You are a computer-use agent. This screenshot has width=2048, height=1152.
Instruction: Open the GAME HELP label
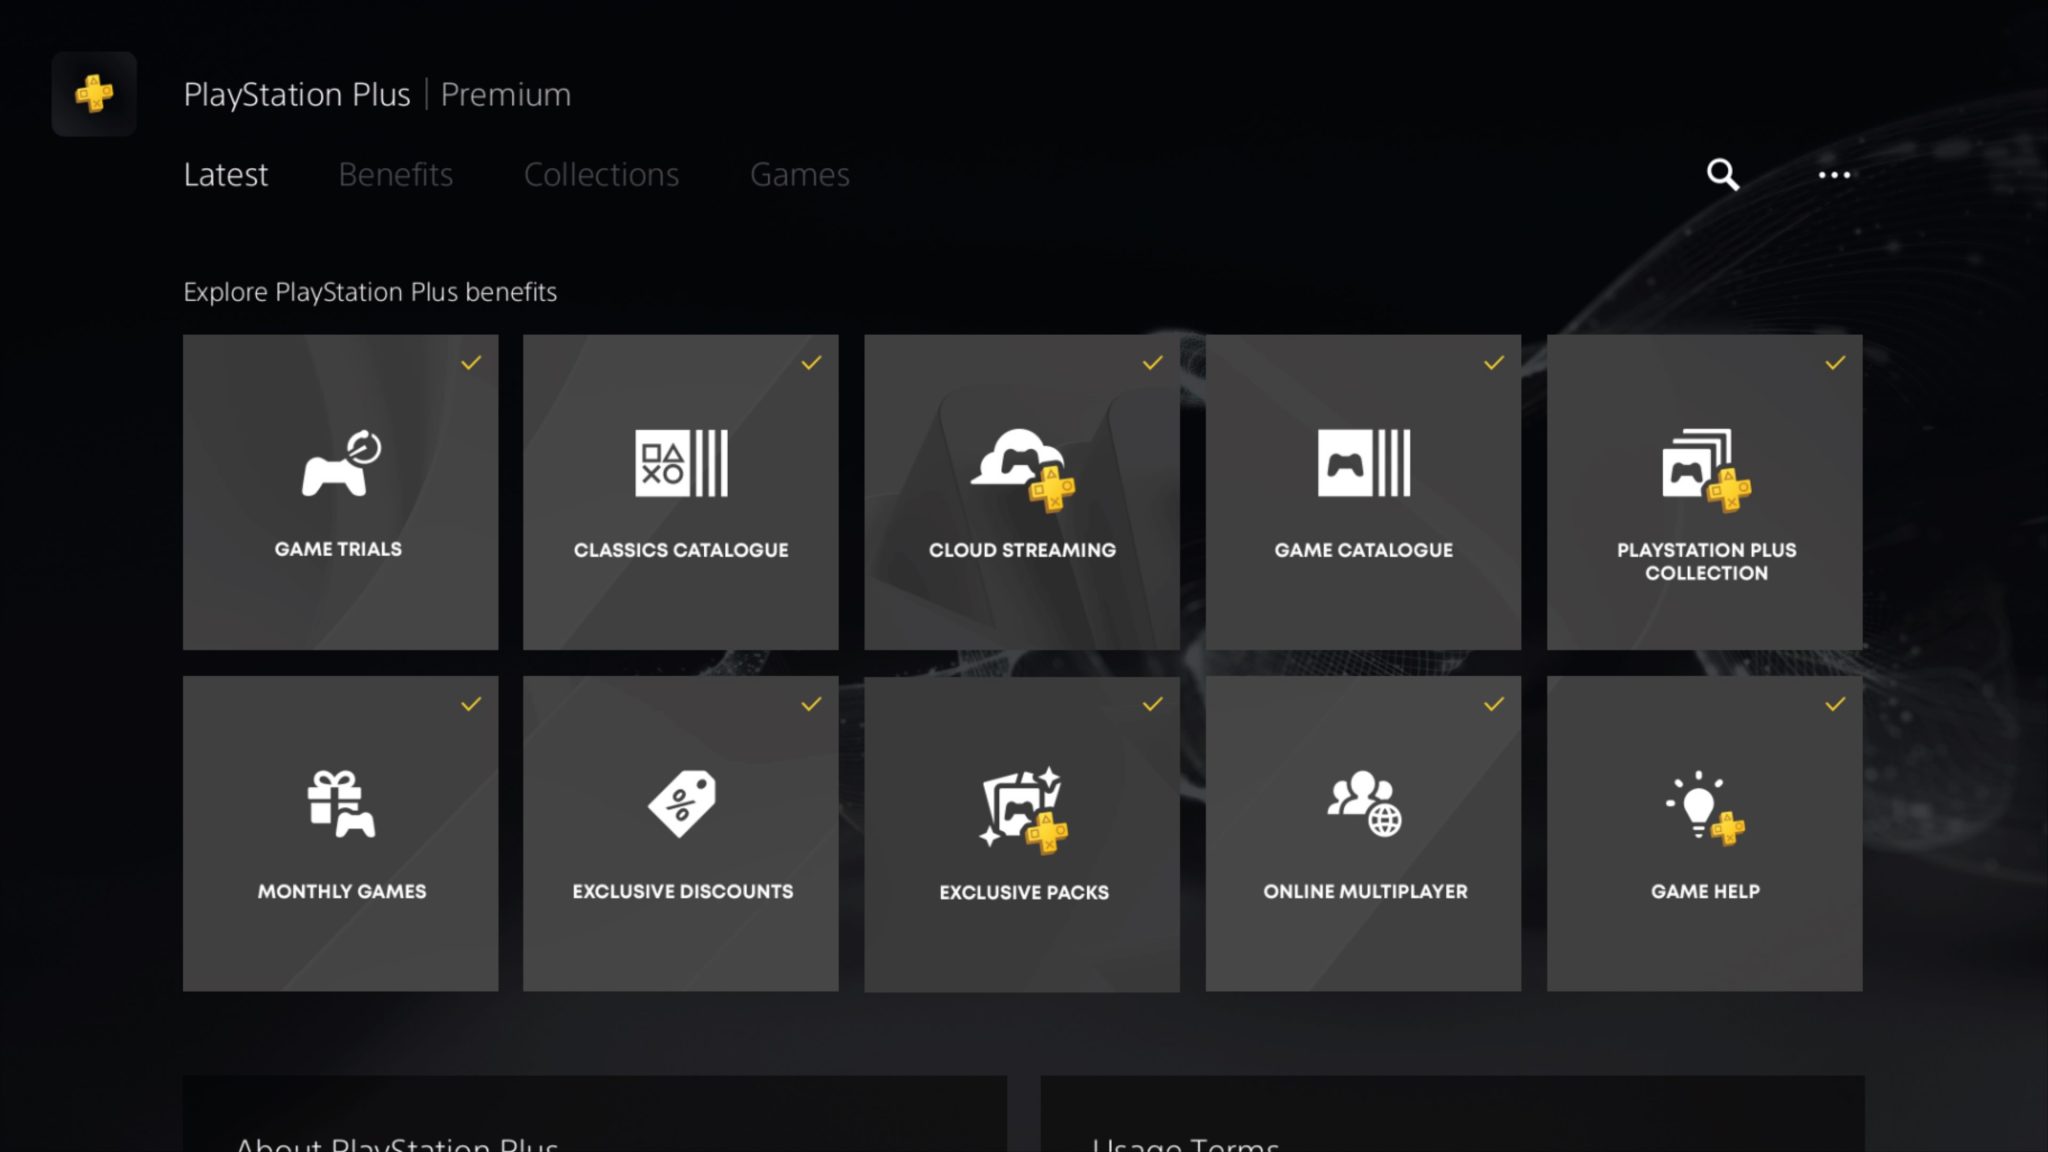pos(1705,891)
